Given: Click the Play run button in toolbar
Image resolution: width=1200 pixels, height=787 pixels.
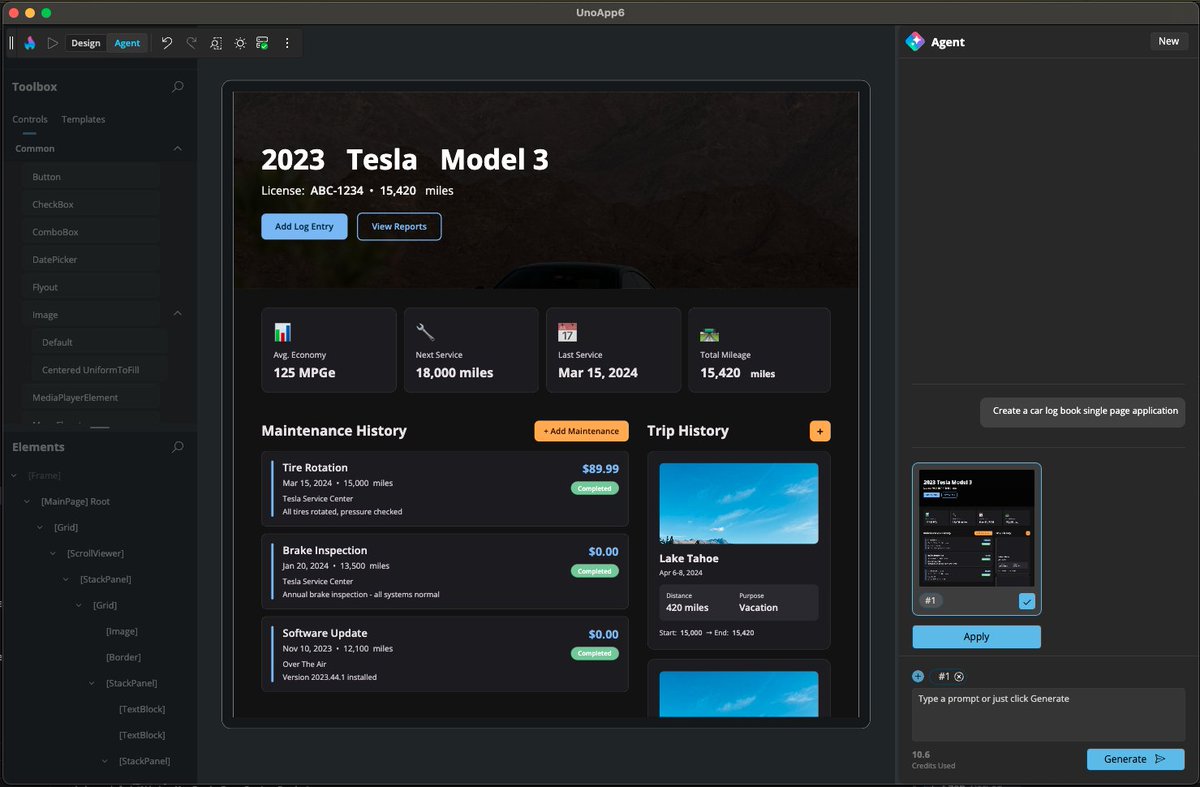Looking at the screenshot, I should 52,43.
